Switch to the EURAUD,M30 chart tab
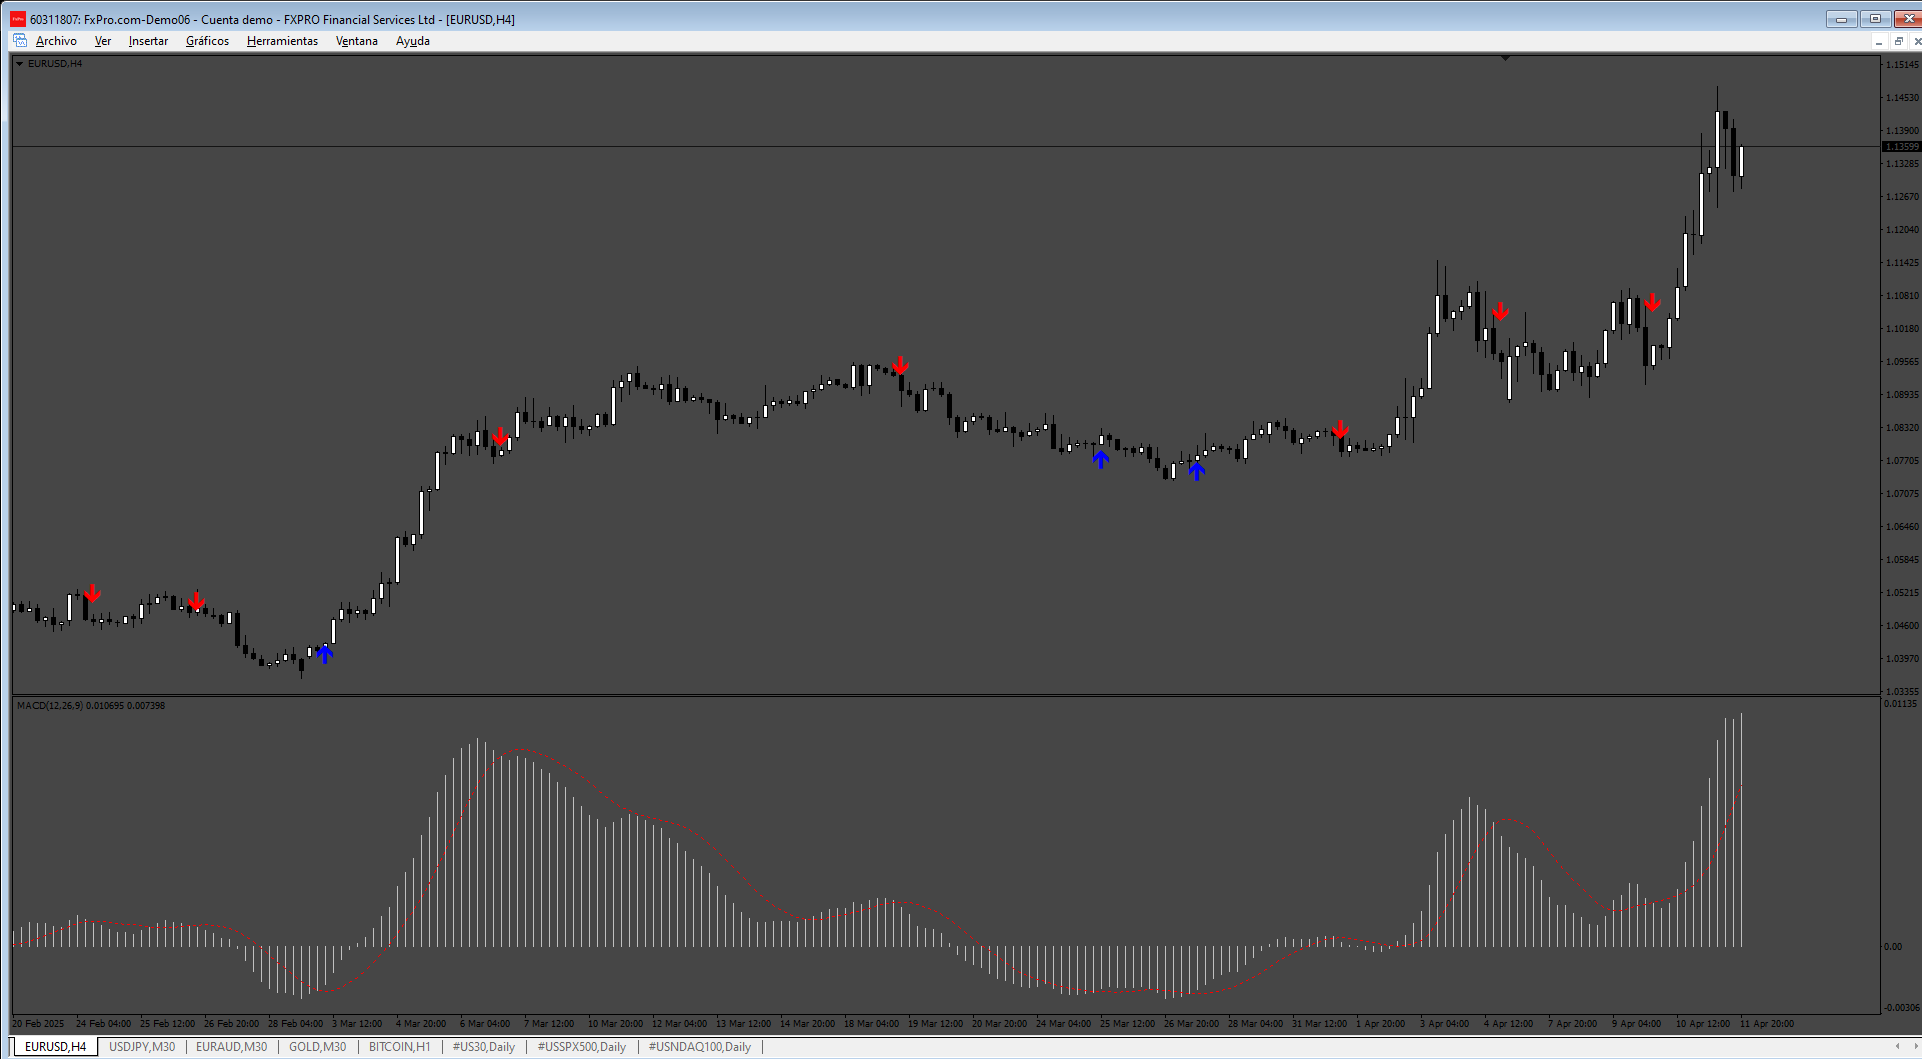The width and height of the screenshot is (1922, 1059). pyautogui.click(x=232, y=1047)
